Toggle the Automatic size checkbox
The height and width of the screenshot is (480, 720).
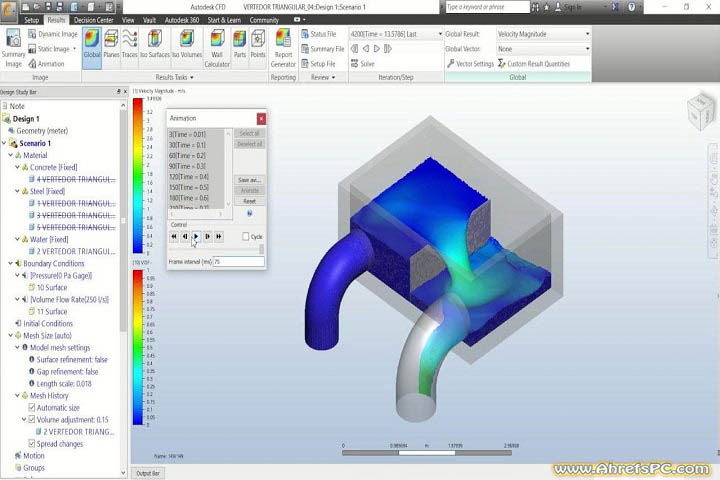32,407
